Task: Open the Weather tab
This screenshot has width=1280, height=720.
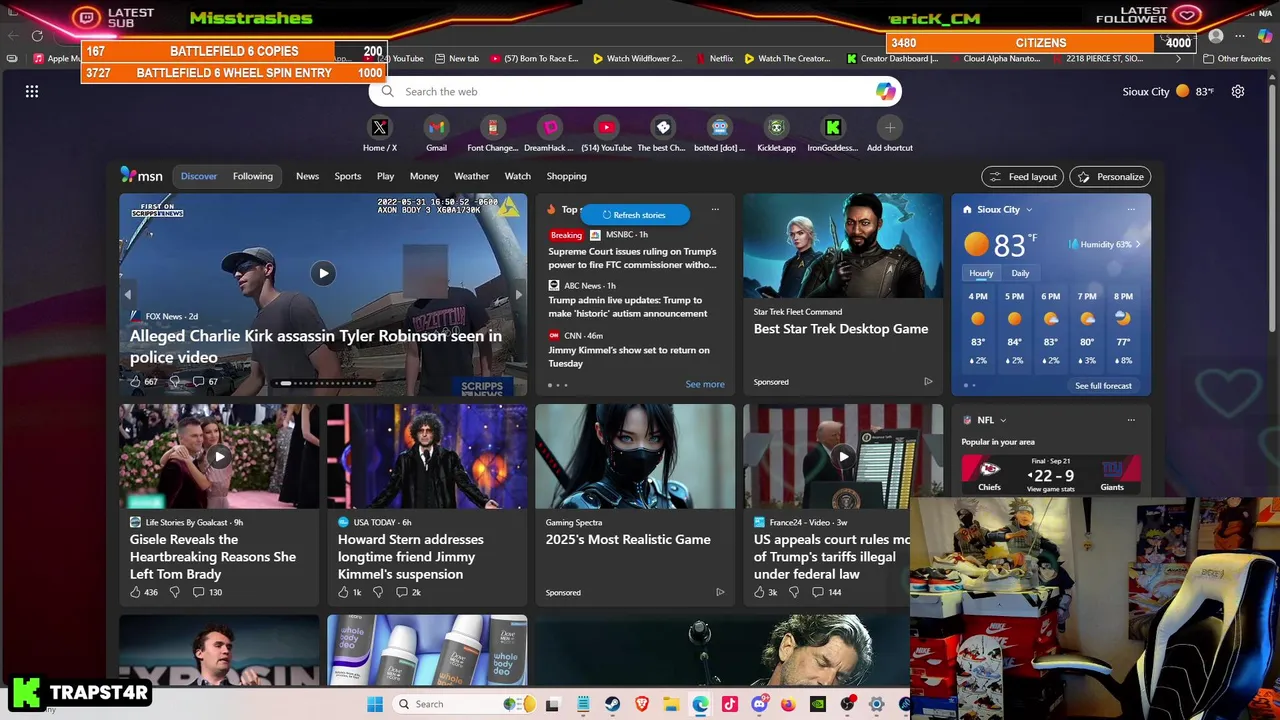Action: coord(472,176)
